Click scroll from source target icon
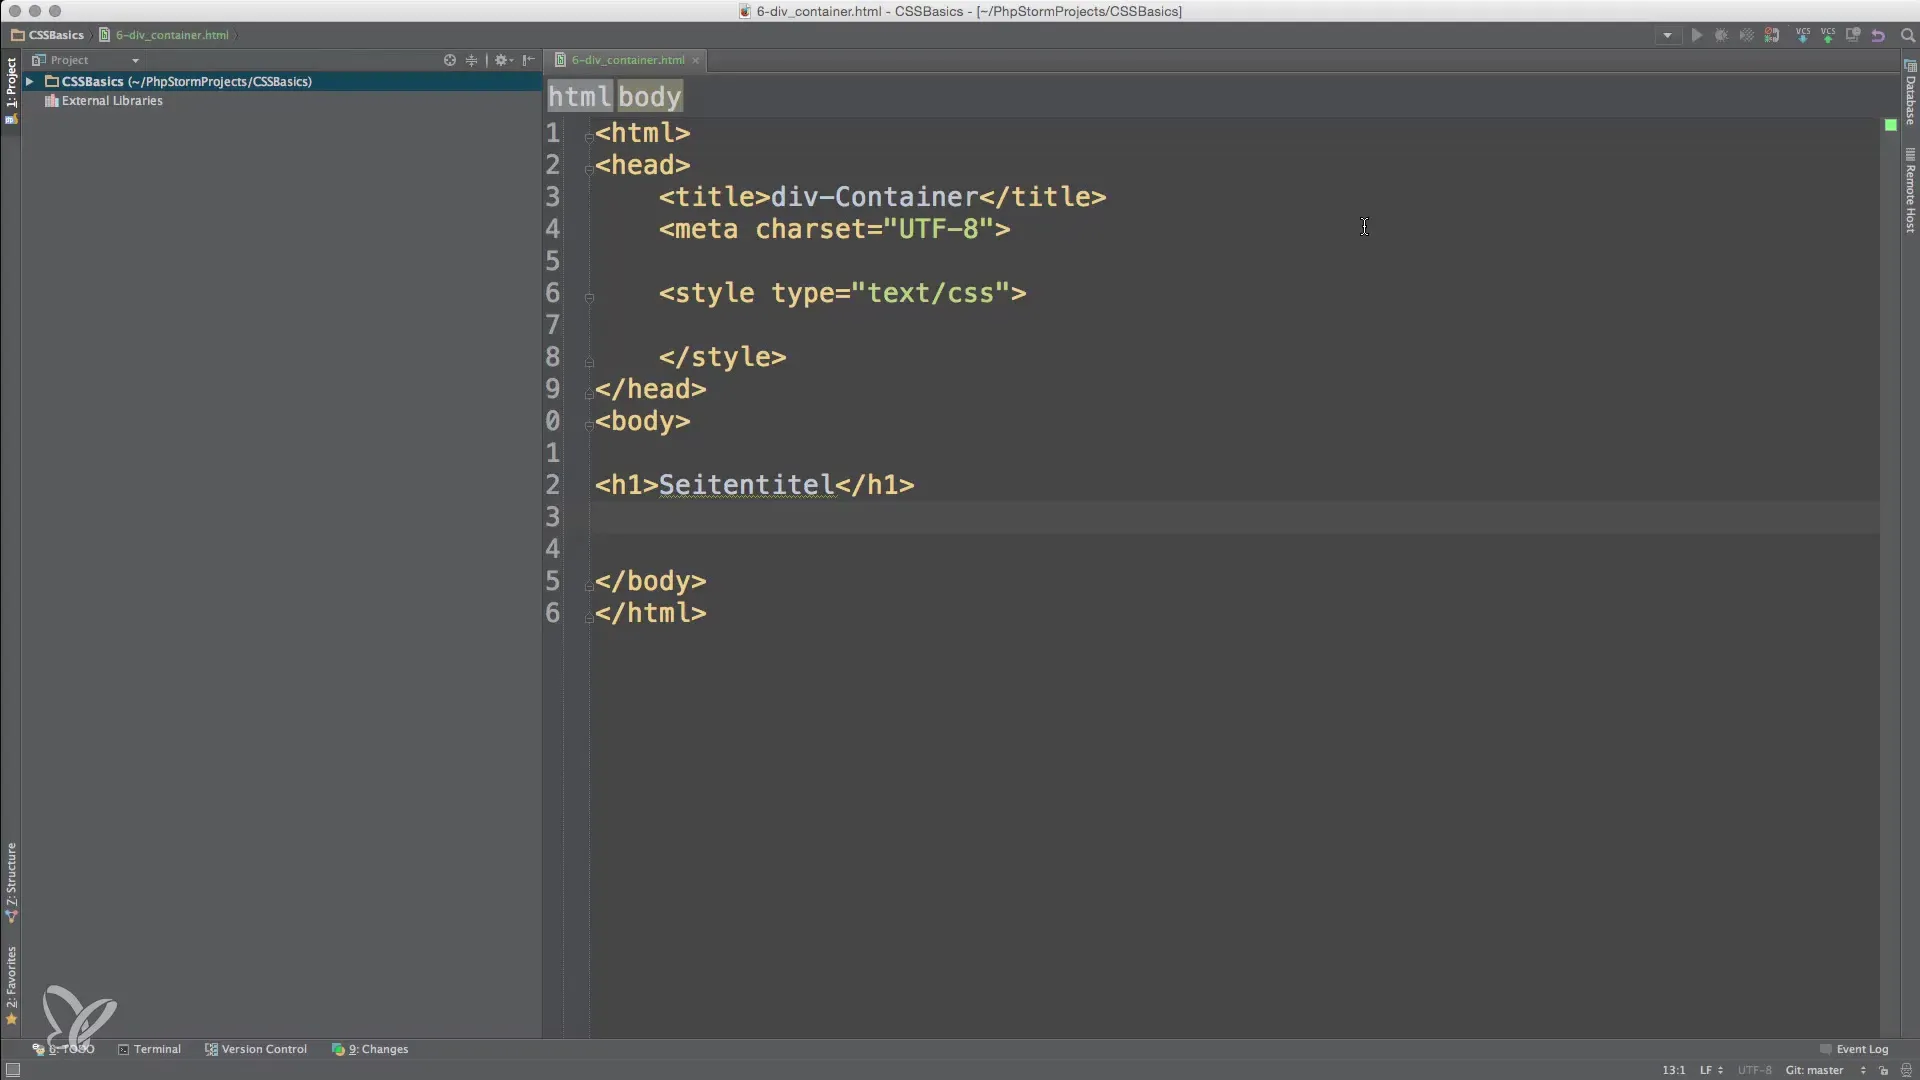 click(x=450, y=60)
